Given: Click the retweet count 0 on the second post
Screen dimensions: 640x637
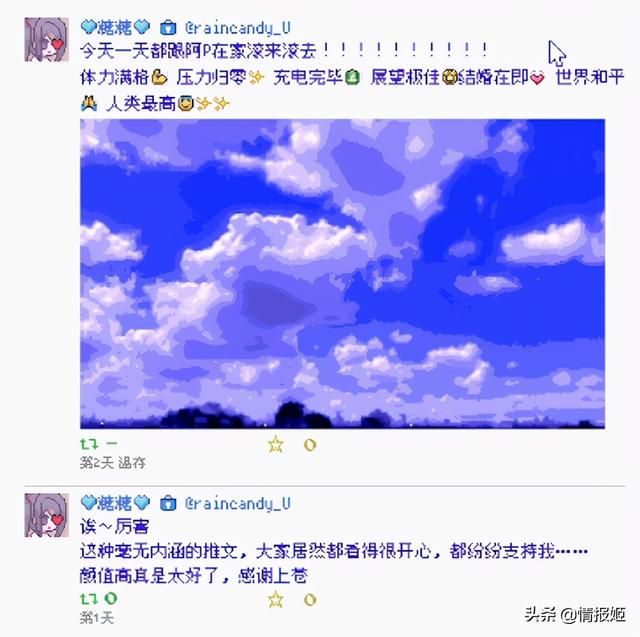Looking at the screenshot, I should [111, 599].
